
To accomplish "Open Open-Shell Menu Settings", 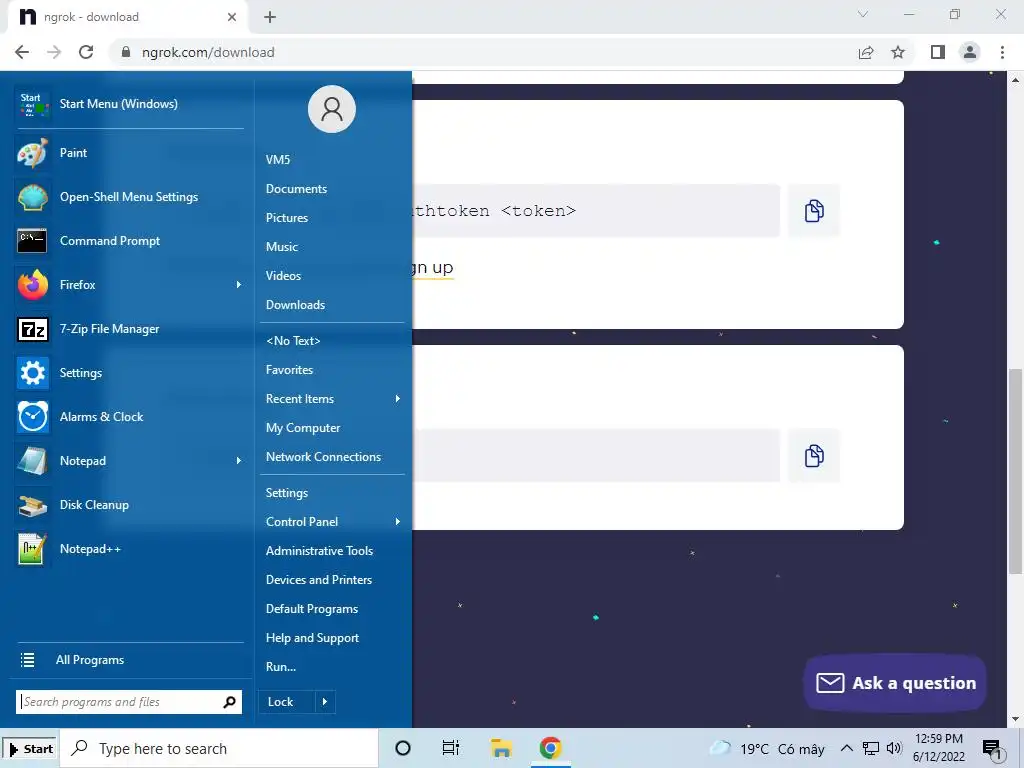I will (129, 197).
